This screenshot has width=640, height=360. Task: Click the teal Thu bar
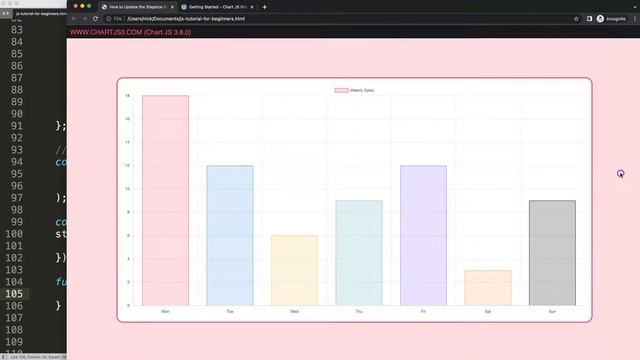point(359,253)
